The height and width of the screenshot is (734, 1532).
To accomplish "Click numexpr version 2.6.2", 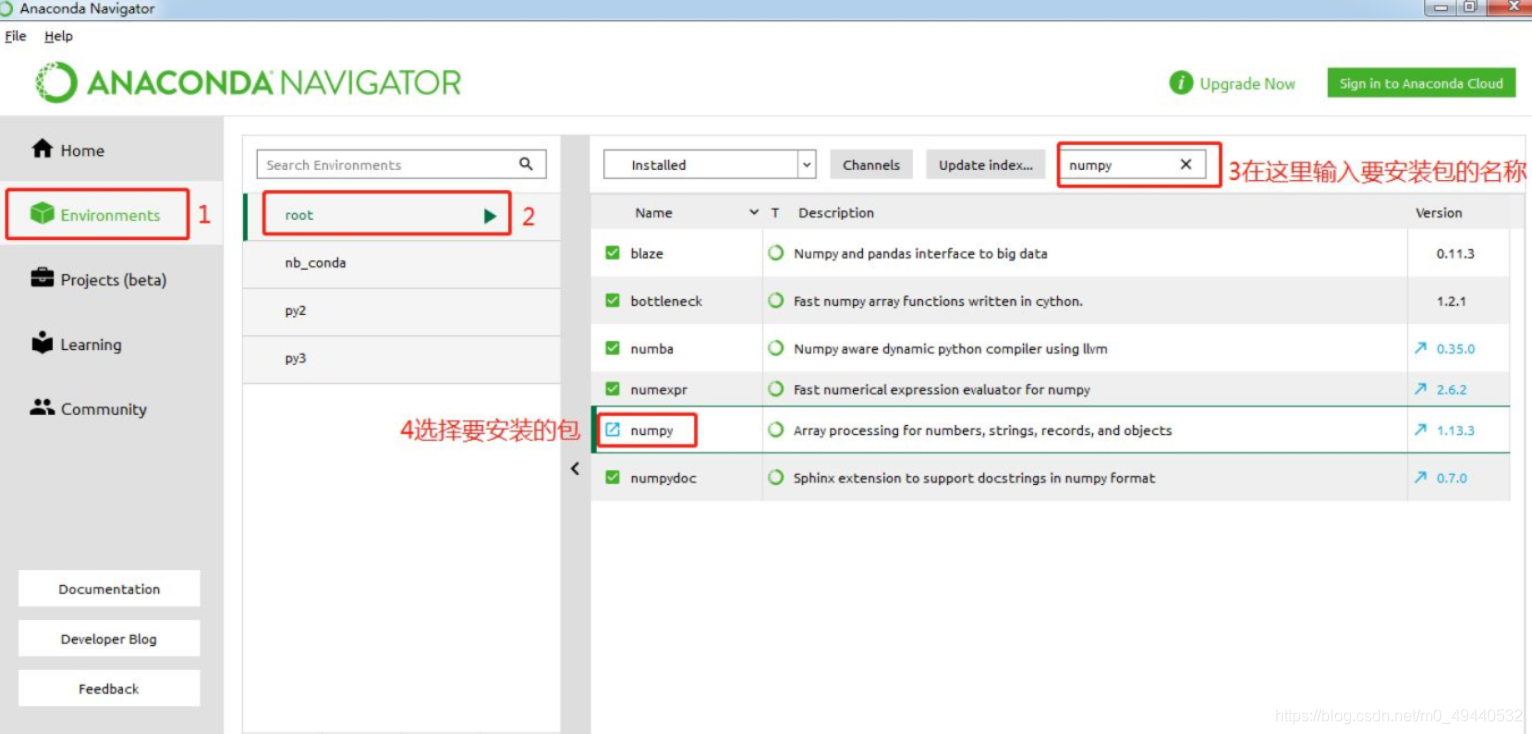I will point(1452,390).
